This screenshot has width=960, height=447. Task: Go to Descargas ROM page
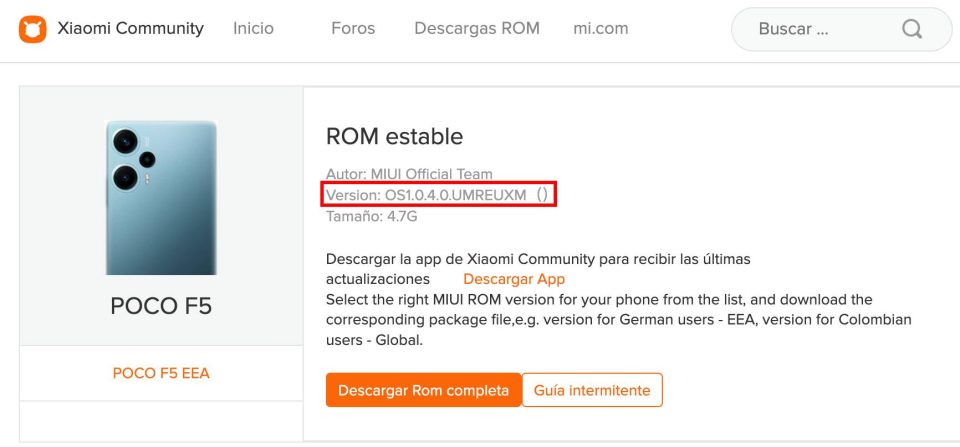click(x=477, y=28)
